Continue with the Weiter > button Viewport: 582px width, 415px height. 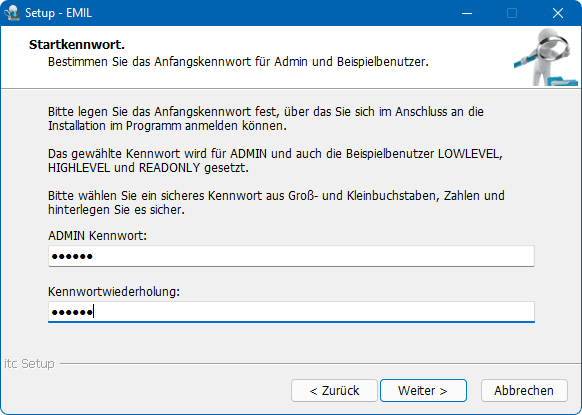click(423, 391)
